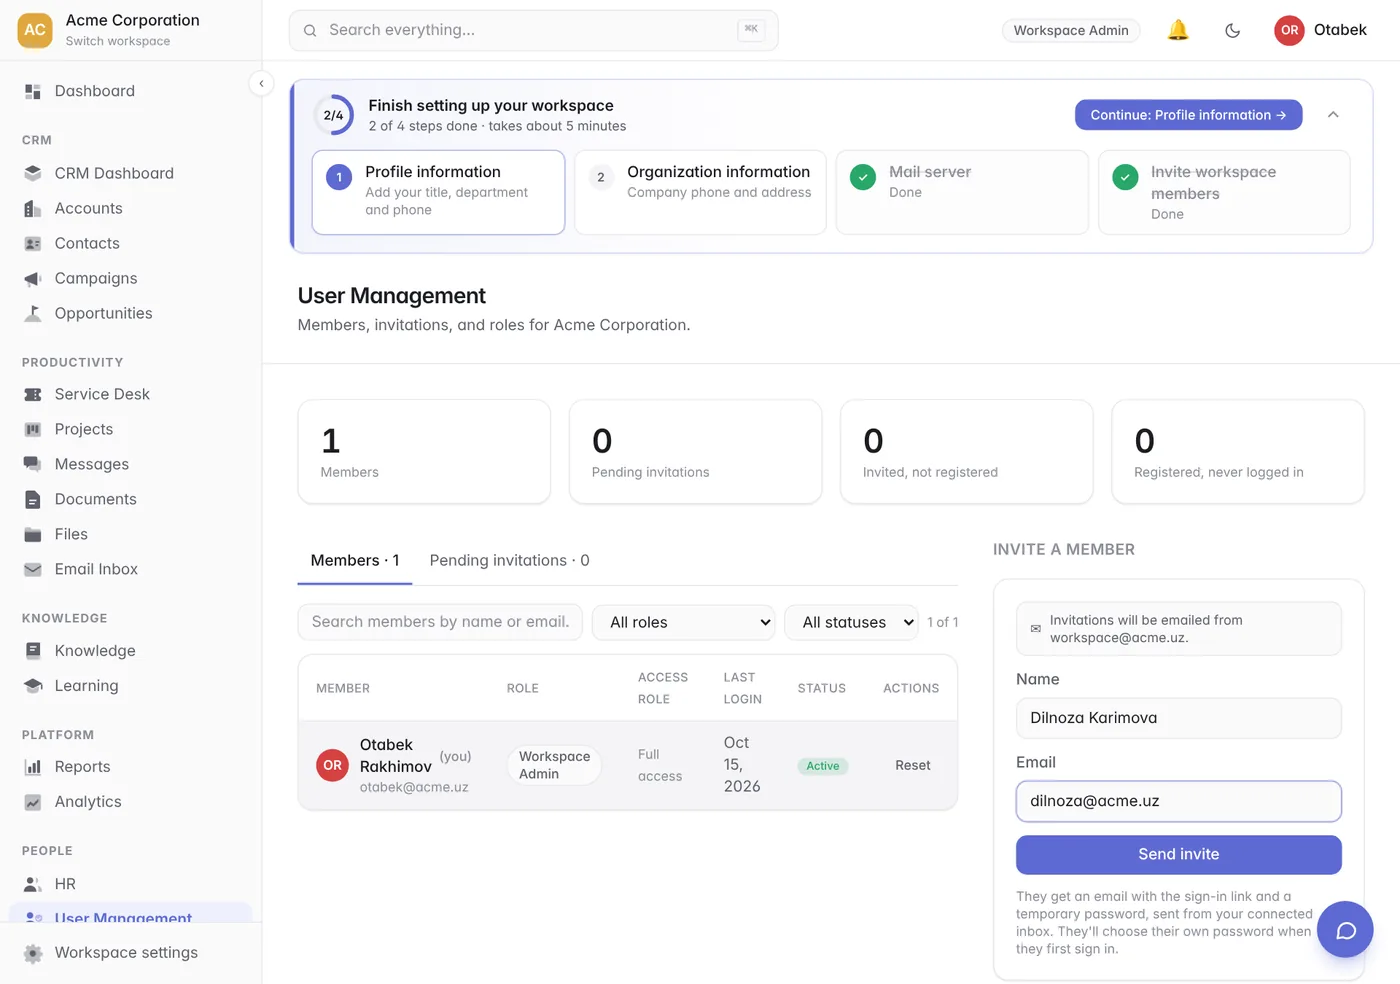Click the Messages chat bubbles icon
The image size is (1400, 984).
click(x=33, y=464)
